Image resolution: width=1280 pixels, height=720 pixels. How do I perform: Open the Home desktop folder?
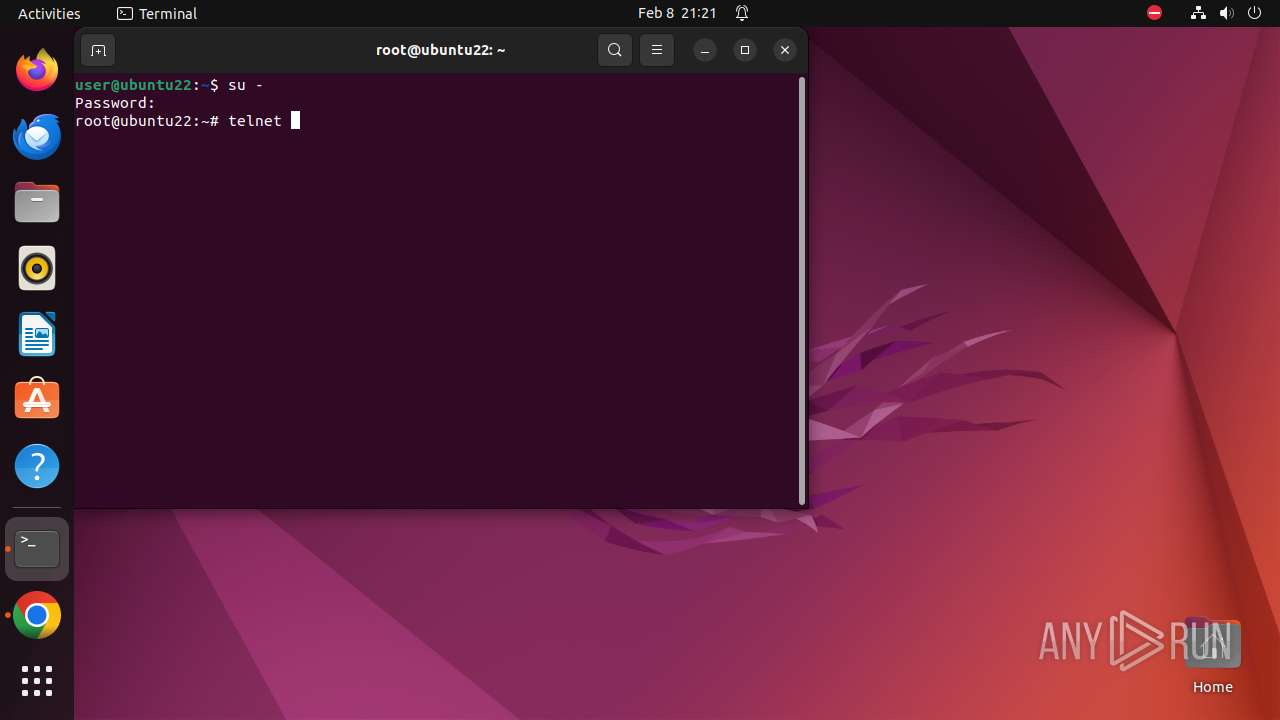click(x=1212, y=656)
